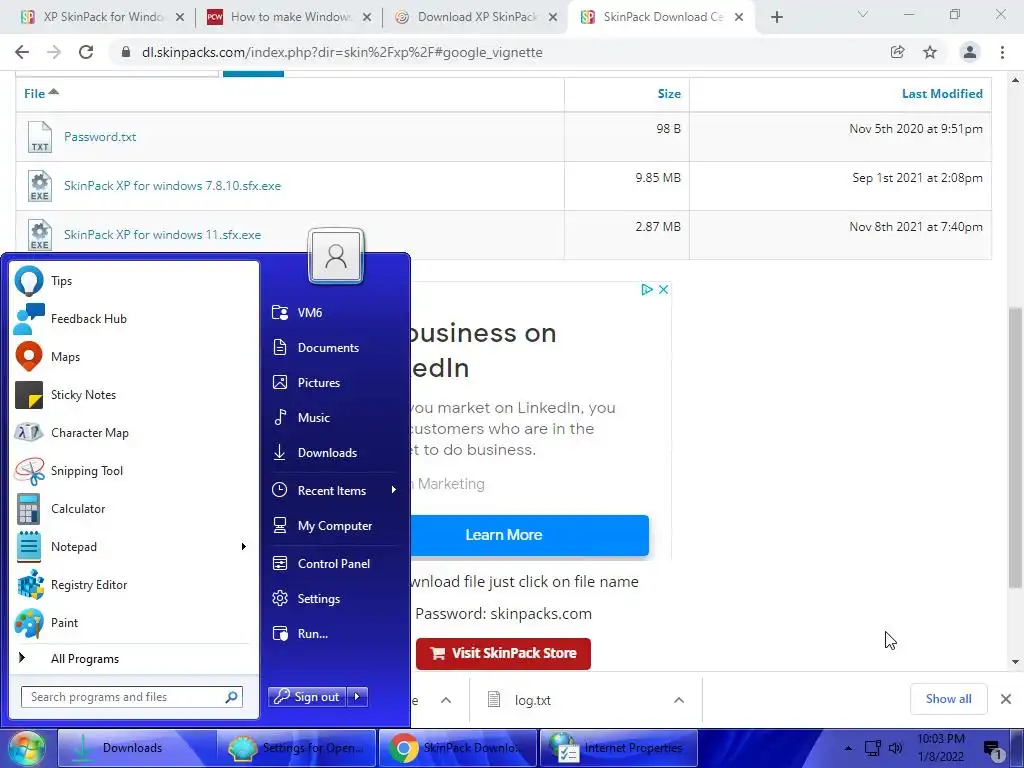
Task: Go back in browser history
Action: click(22, 52)
